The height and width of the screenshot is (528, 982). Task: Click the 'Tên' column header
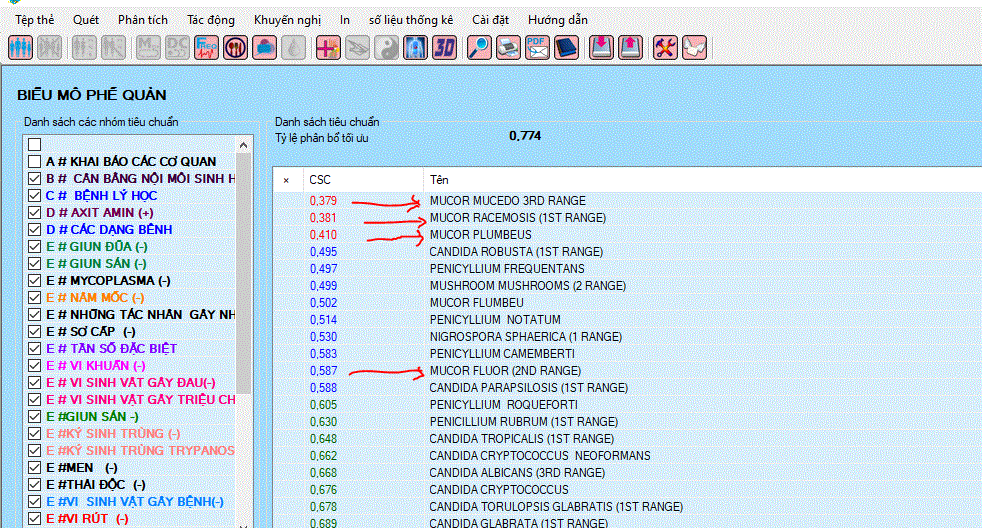click(440, 180)
